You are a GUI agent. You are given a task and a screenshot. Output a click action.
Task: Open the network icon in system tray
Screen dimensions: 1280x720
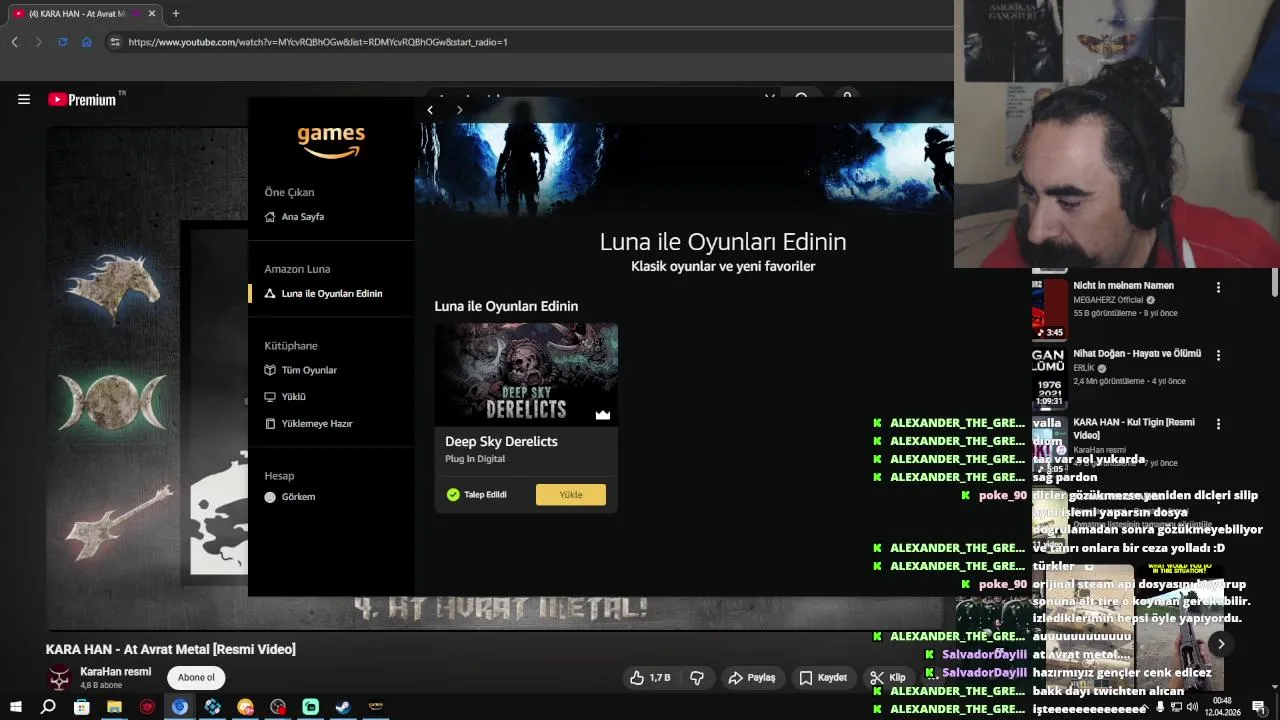[1176, 707]
